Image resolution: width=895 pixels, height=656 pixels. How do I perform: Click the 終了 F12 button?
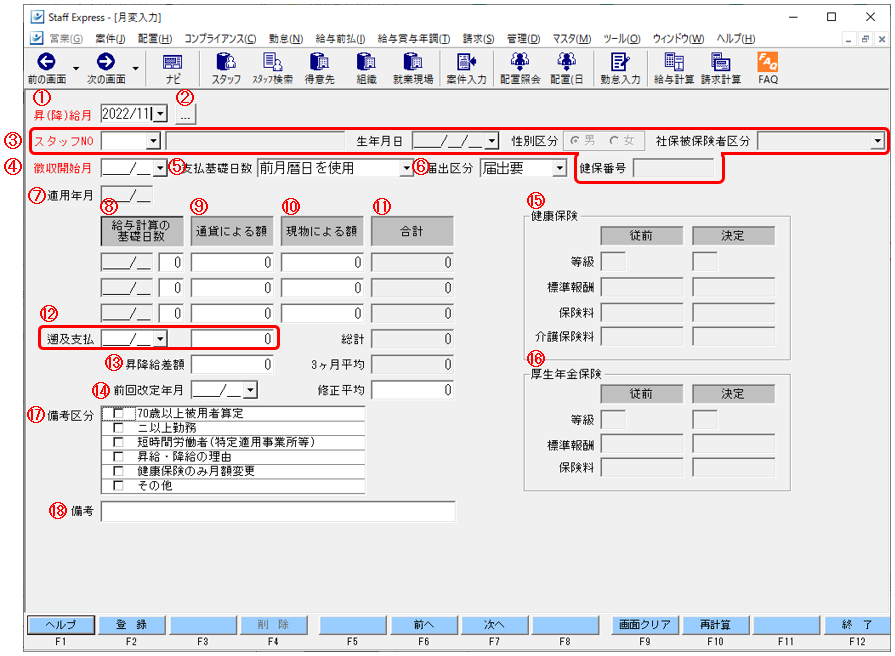pyautogui.click(x=857, y=625)
